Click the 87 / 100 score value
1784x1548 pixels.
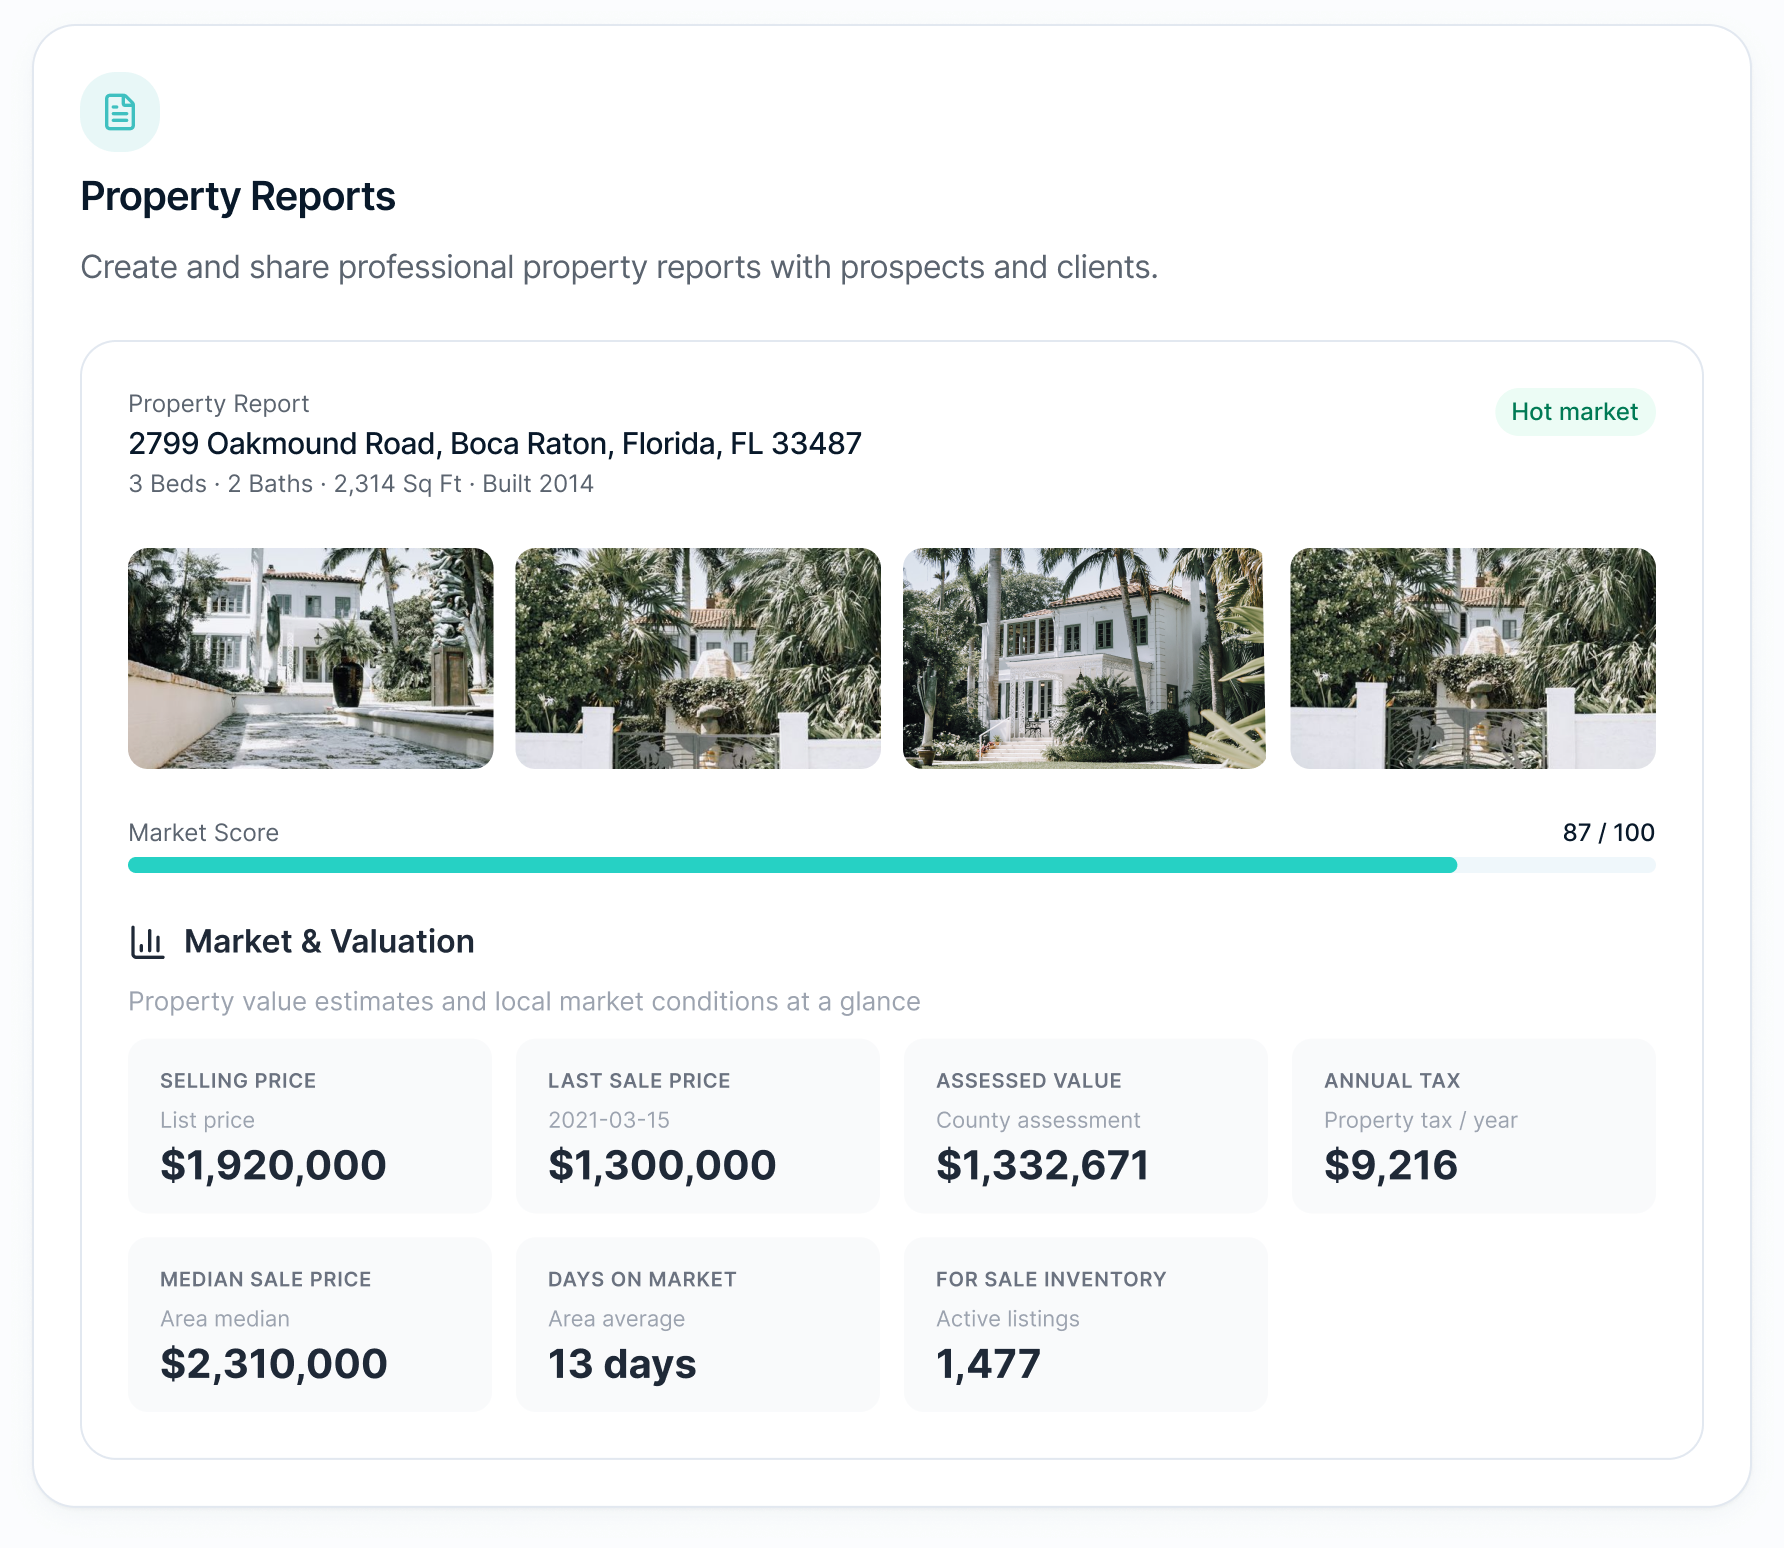(1608, 833)
